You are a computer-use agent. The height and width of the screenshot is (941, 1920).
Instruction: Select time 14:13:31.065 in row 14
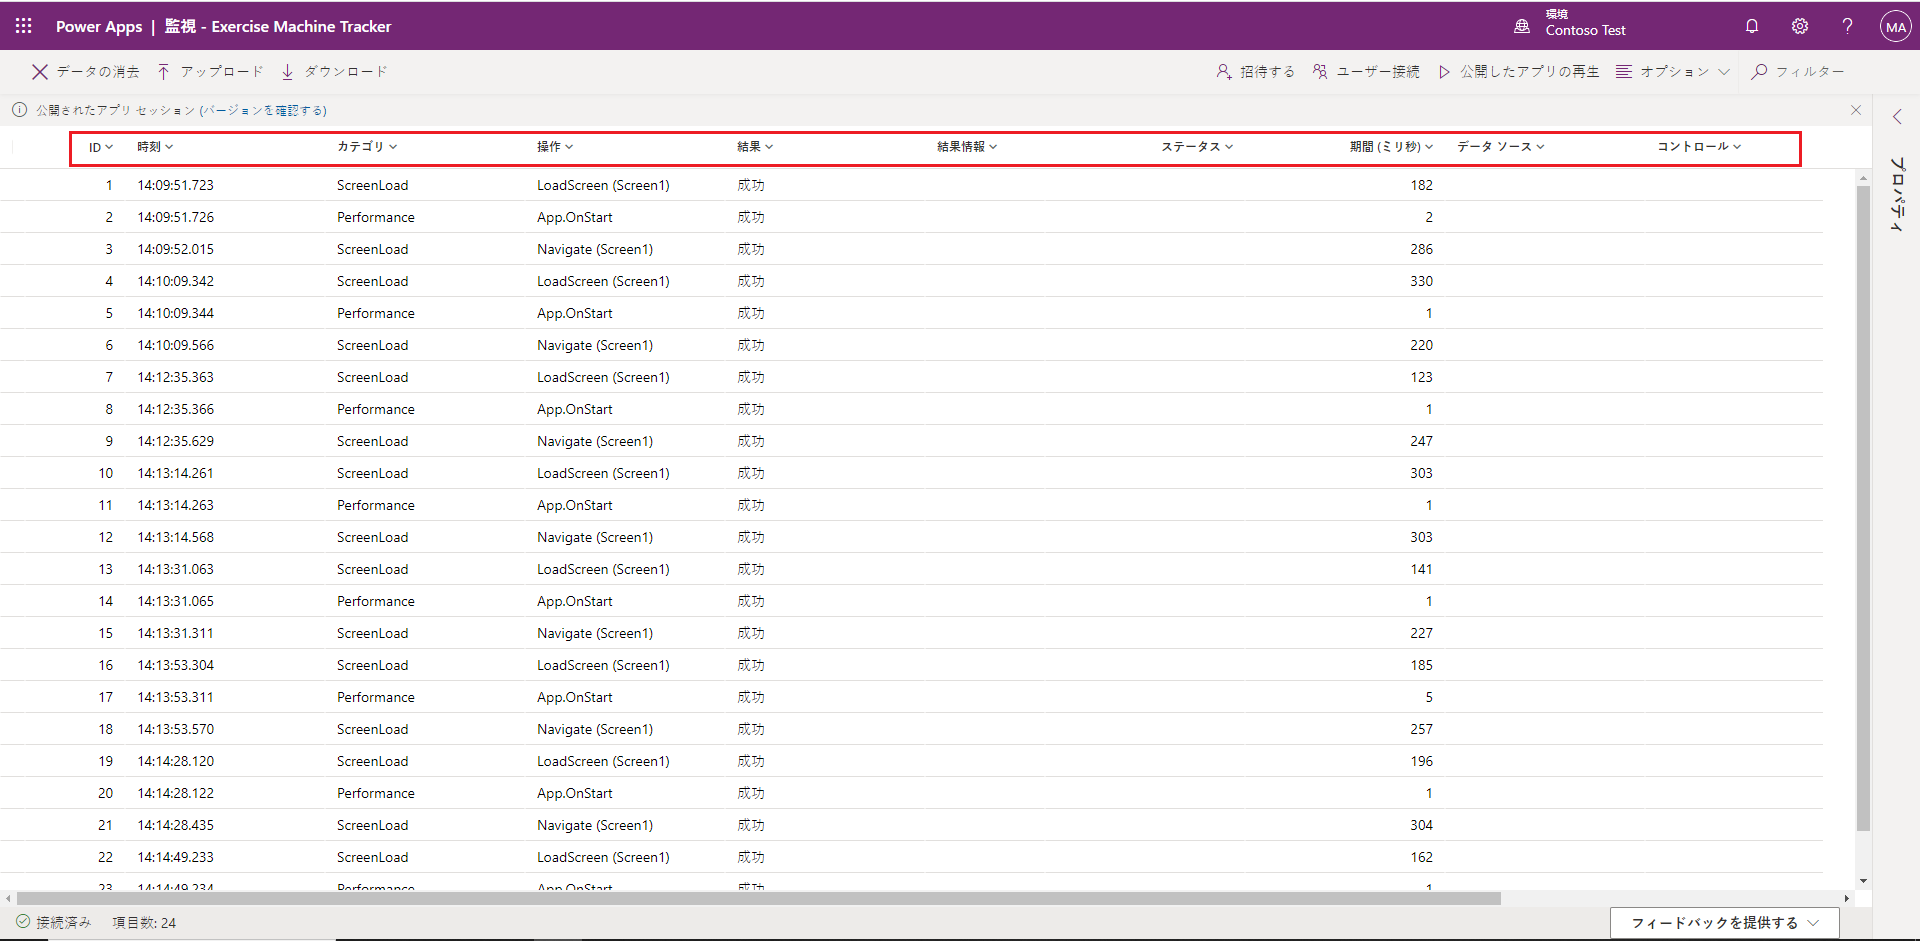click(x=176, y=601)
